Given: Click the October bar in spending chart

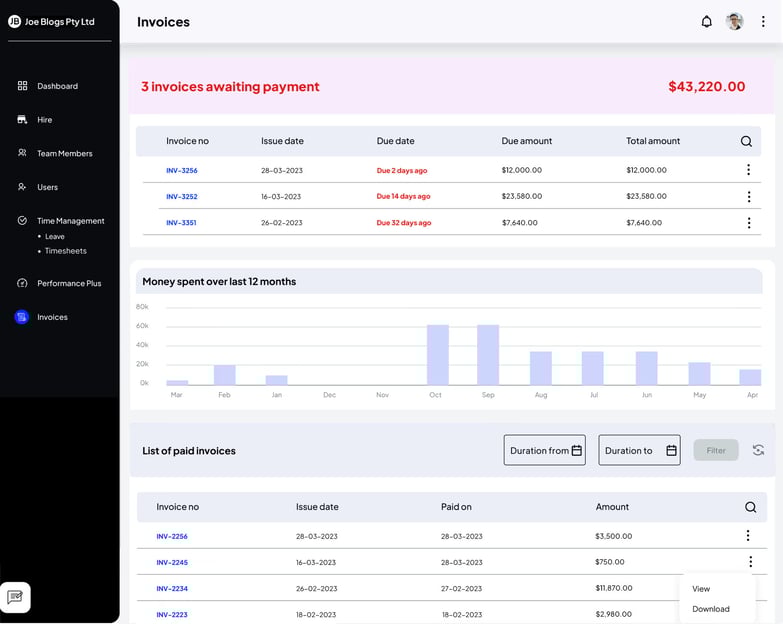Looking at the screenshot, I should 437,355.
